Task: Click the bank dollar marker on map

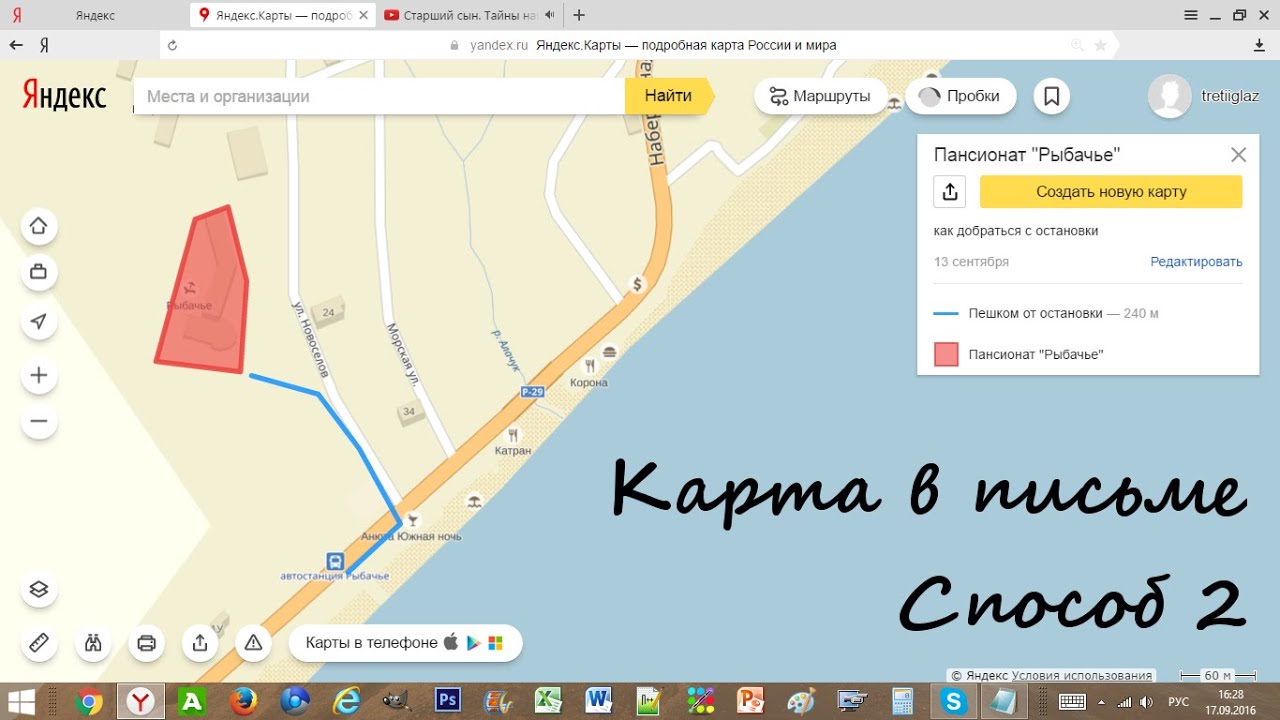Action: 637,284
